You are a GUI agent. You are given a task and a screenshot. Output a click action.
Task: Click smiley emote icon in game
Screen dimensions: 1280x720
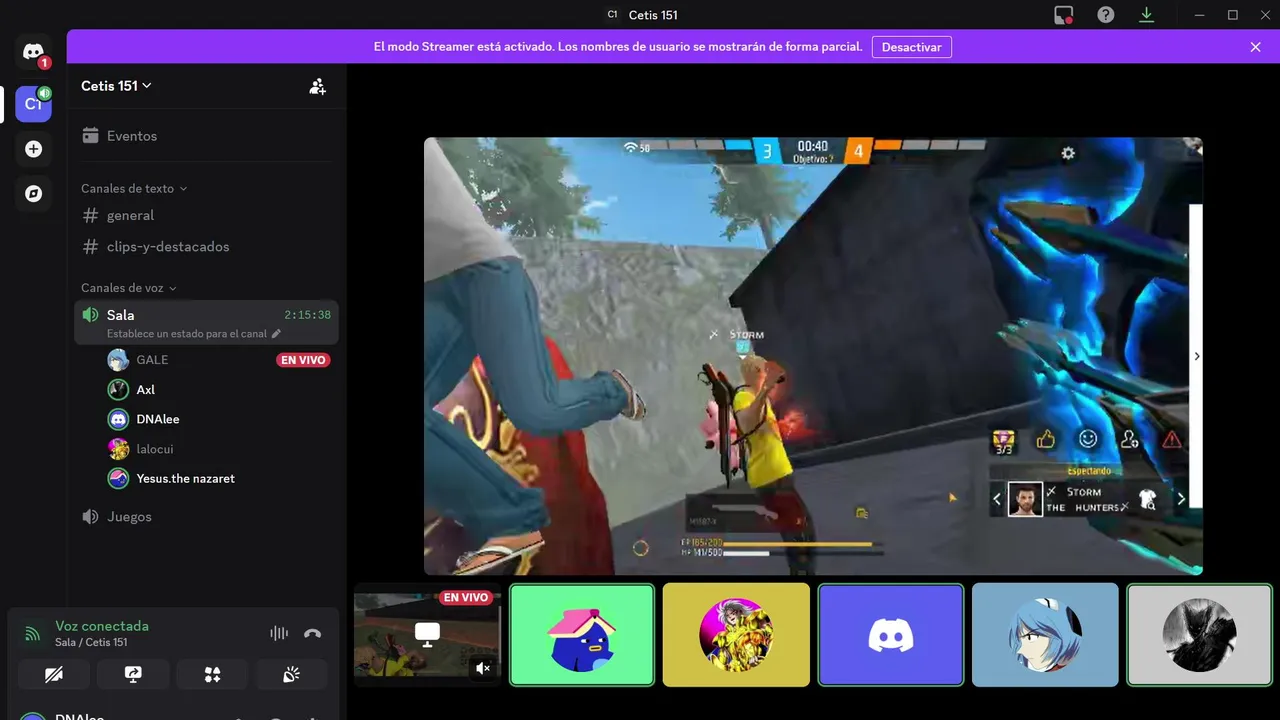click(x=1088, y=439)
